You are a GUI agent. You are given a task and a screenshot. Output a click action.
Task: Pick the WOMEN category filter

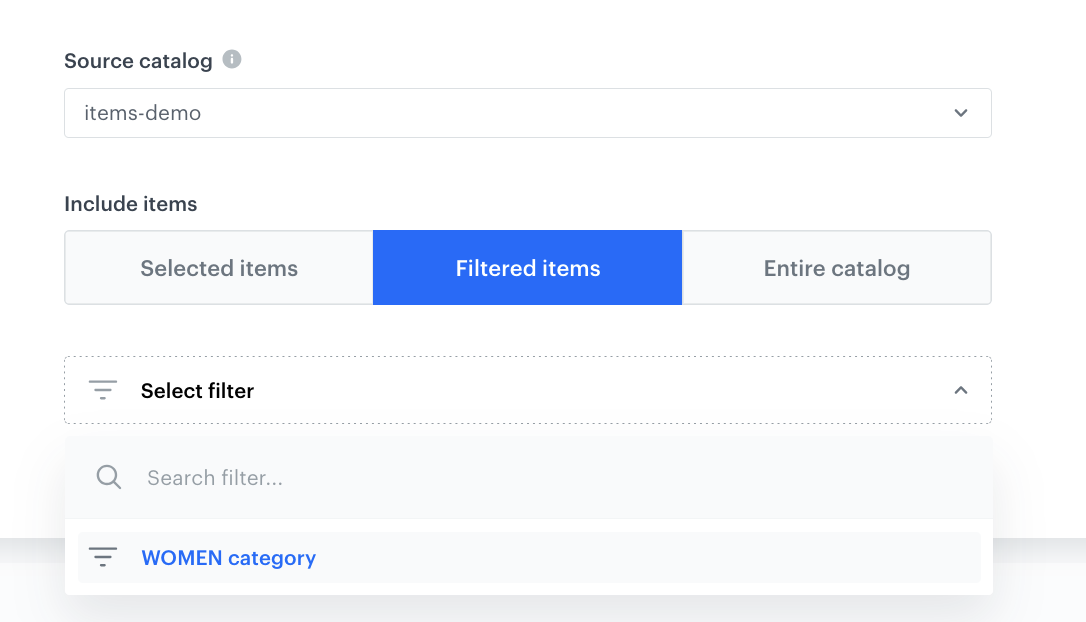click(229, 558)
